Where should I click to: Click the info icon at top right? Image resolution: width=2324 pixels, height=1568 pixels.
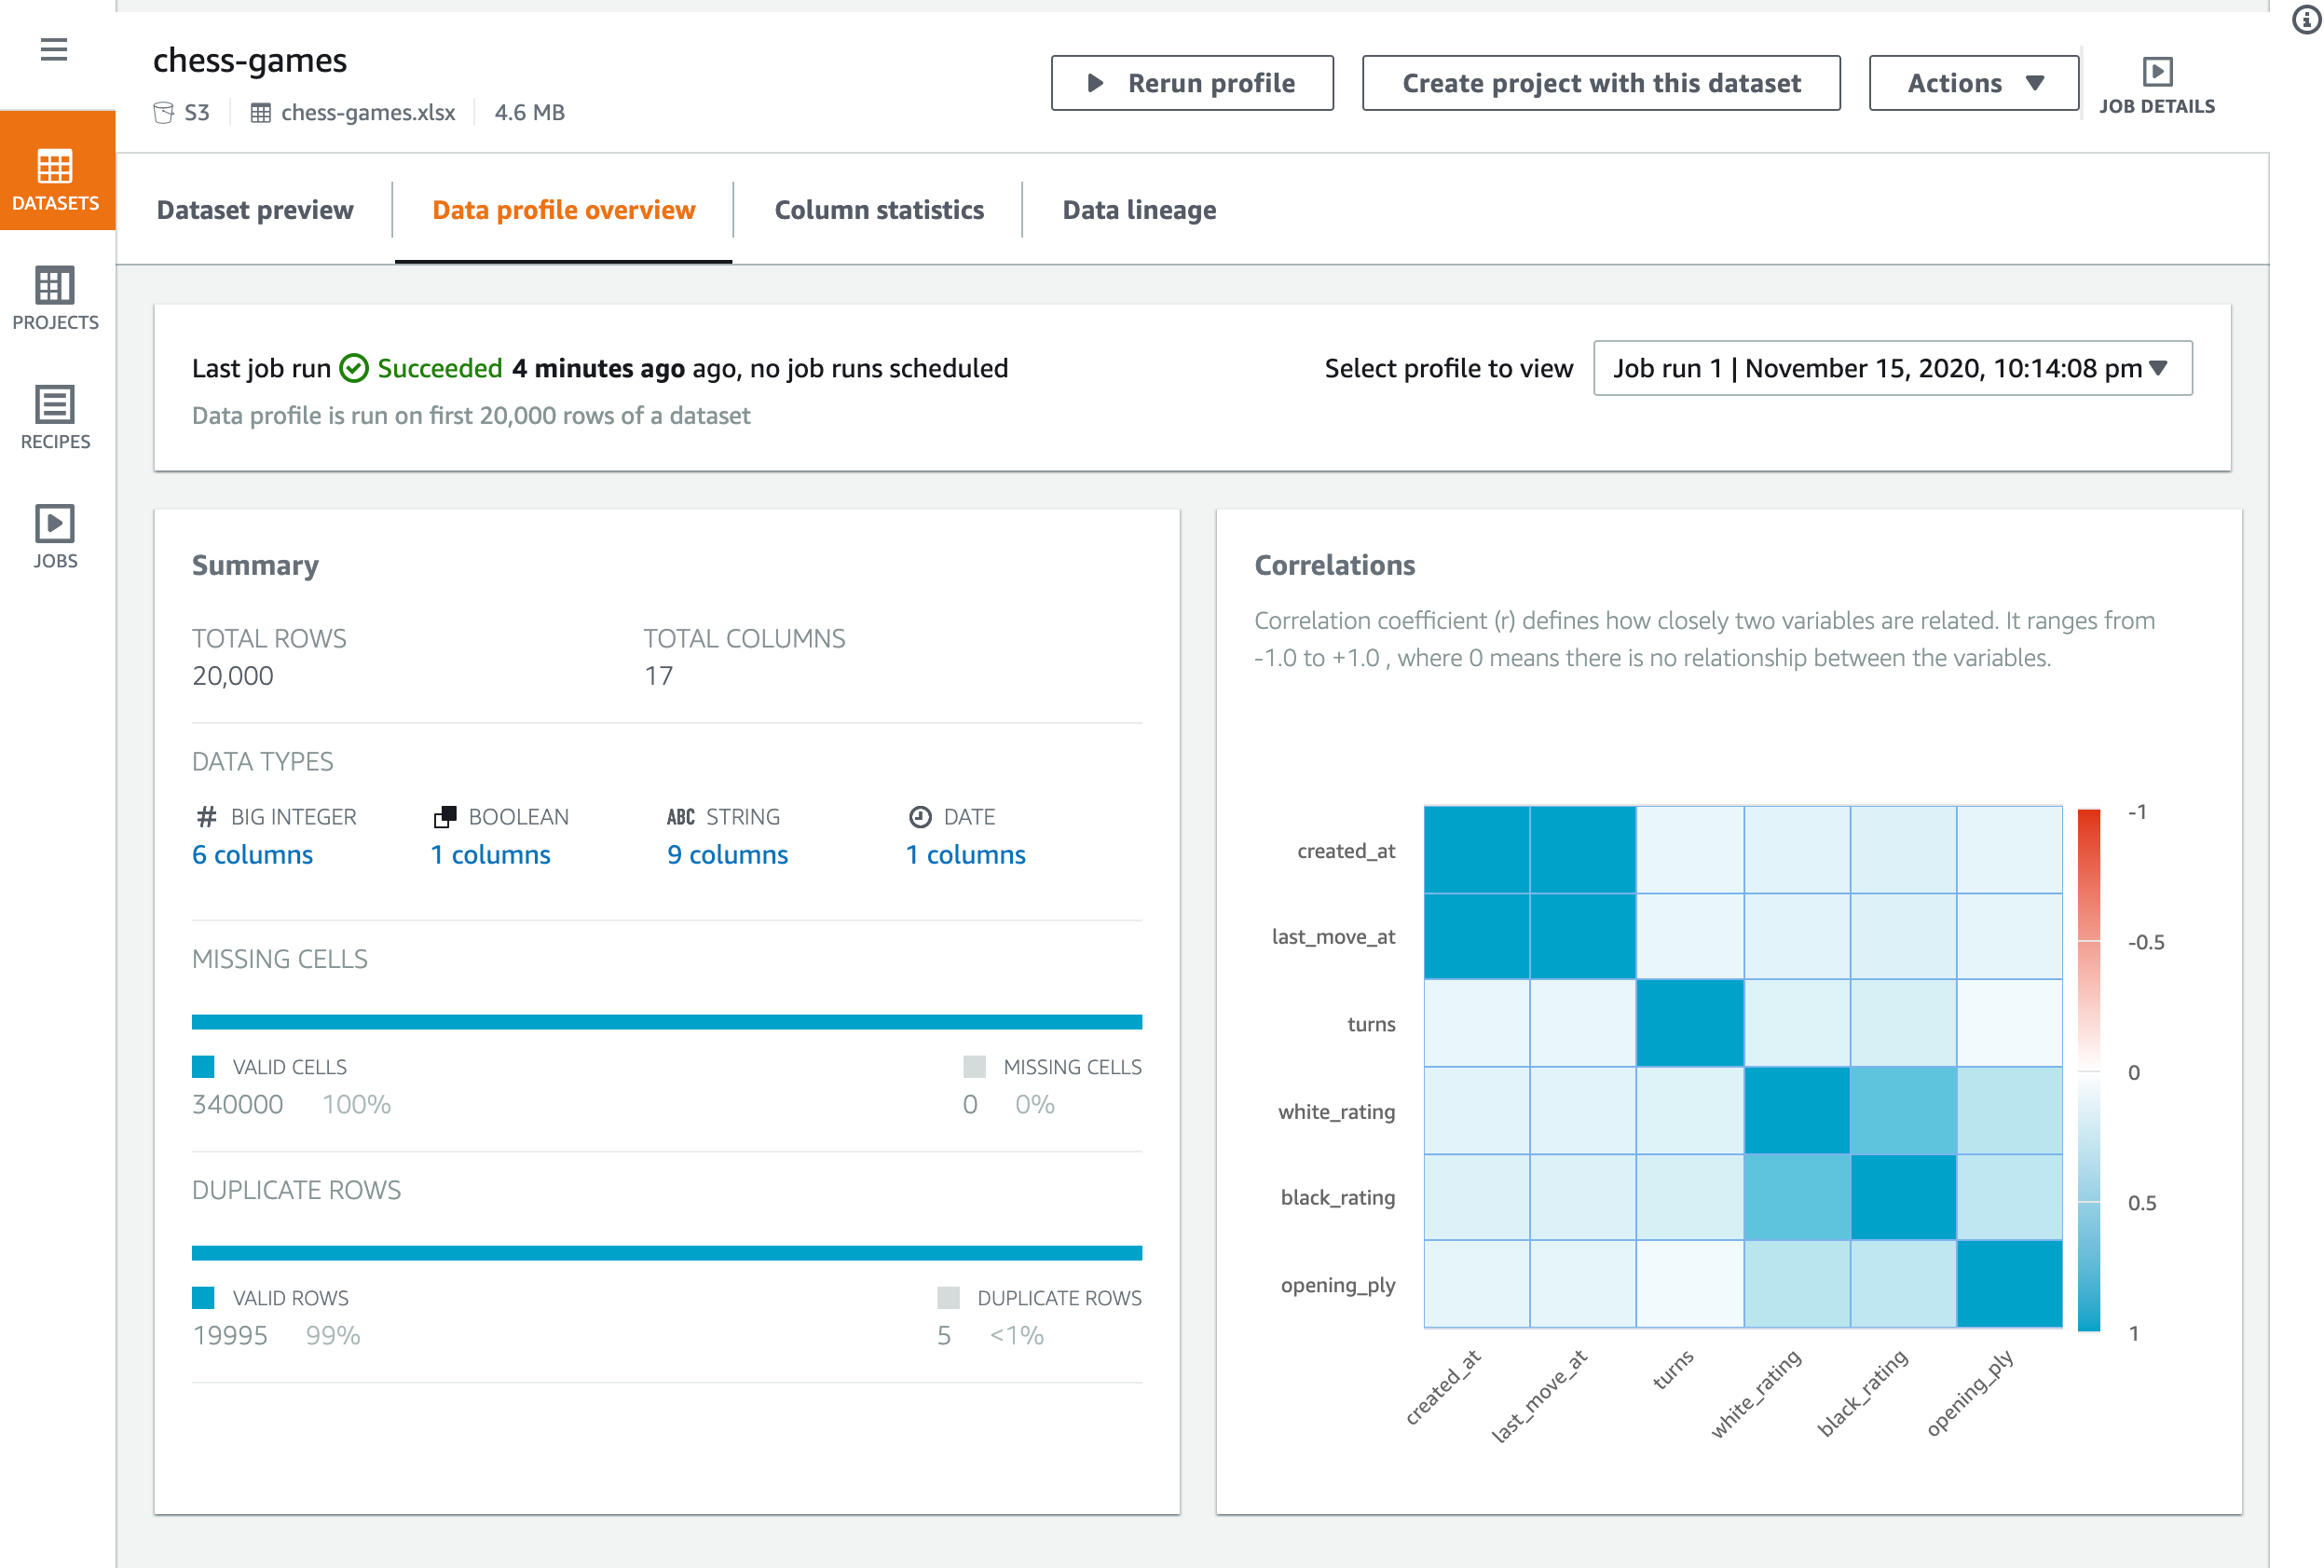click(2305, 20)
